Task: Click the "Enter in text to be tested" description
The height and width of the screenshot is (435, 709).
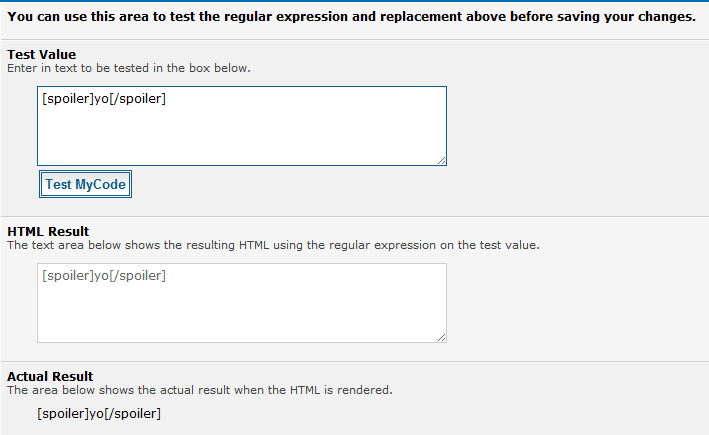Action: click(x=129, y=68)
